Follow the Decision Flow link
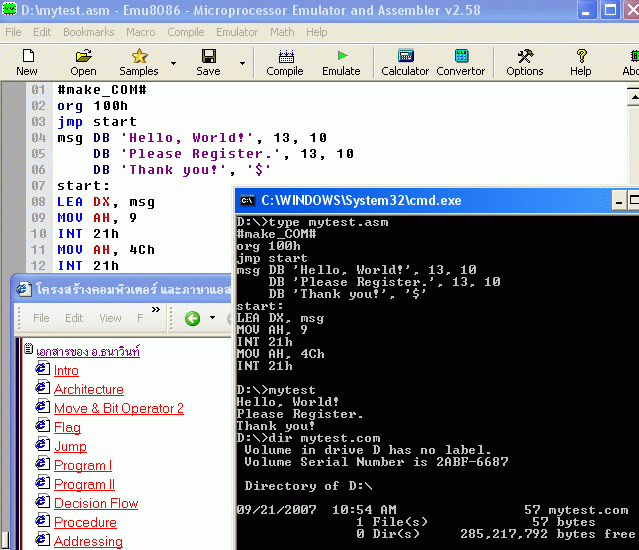The height and width of the screenshot is (550, 639). point(96,503)
